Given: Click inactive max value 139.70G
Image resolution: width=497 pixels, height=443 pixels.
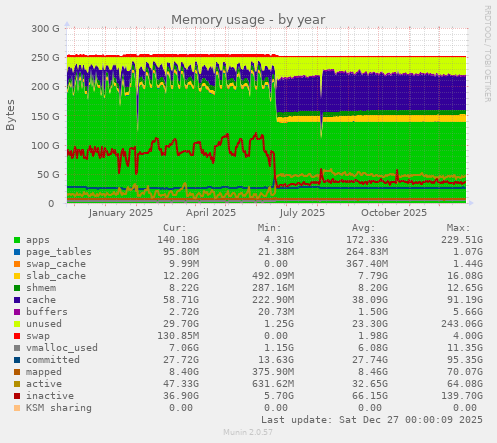Looking at the screenshot, I should (462, 396).
